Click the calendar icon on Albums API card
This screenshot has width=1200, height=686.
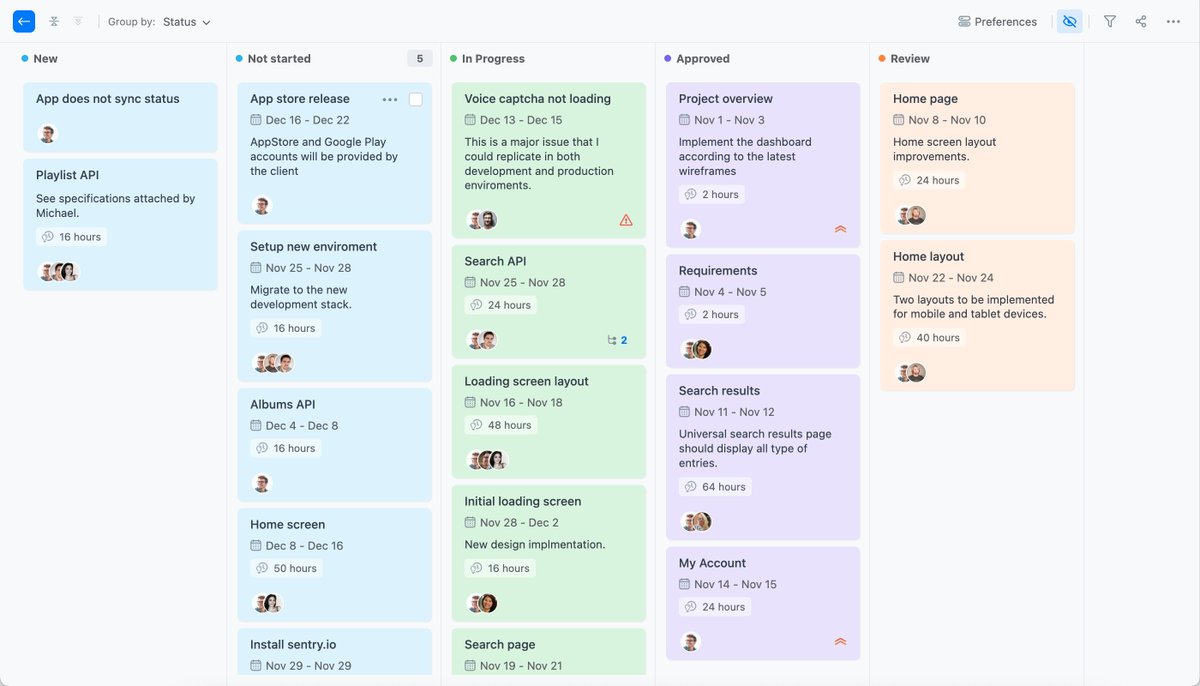pos(256,426)
